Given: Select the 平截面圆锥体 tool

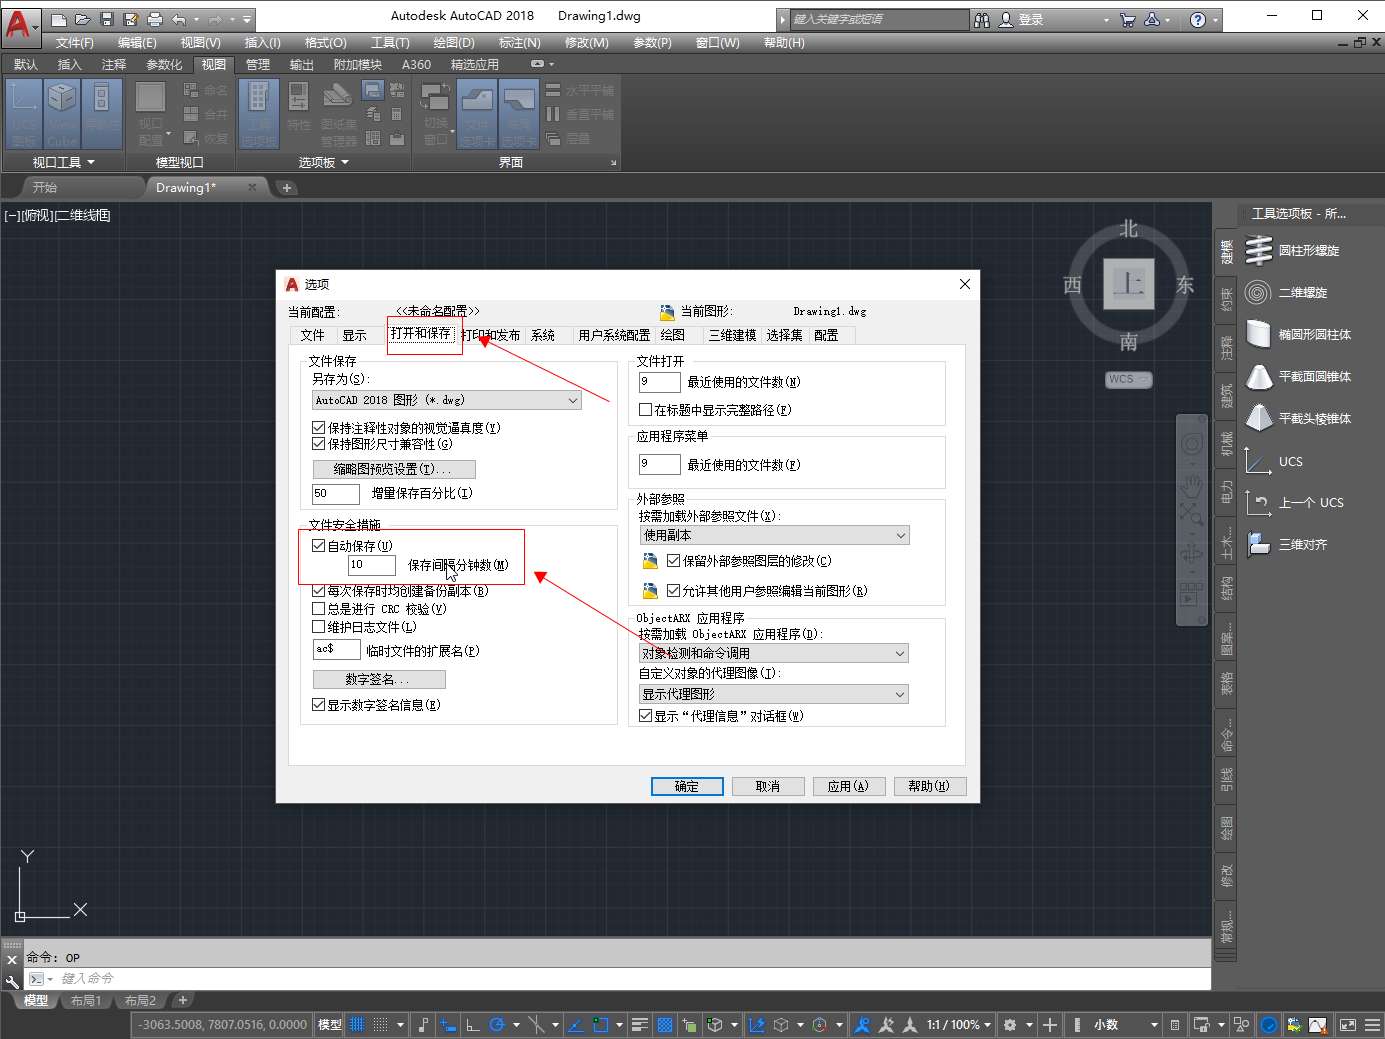Looking at the screenshot, I should pyautogui.click(x=1300, y=377).
